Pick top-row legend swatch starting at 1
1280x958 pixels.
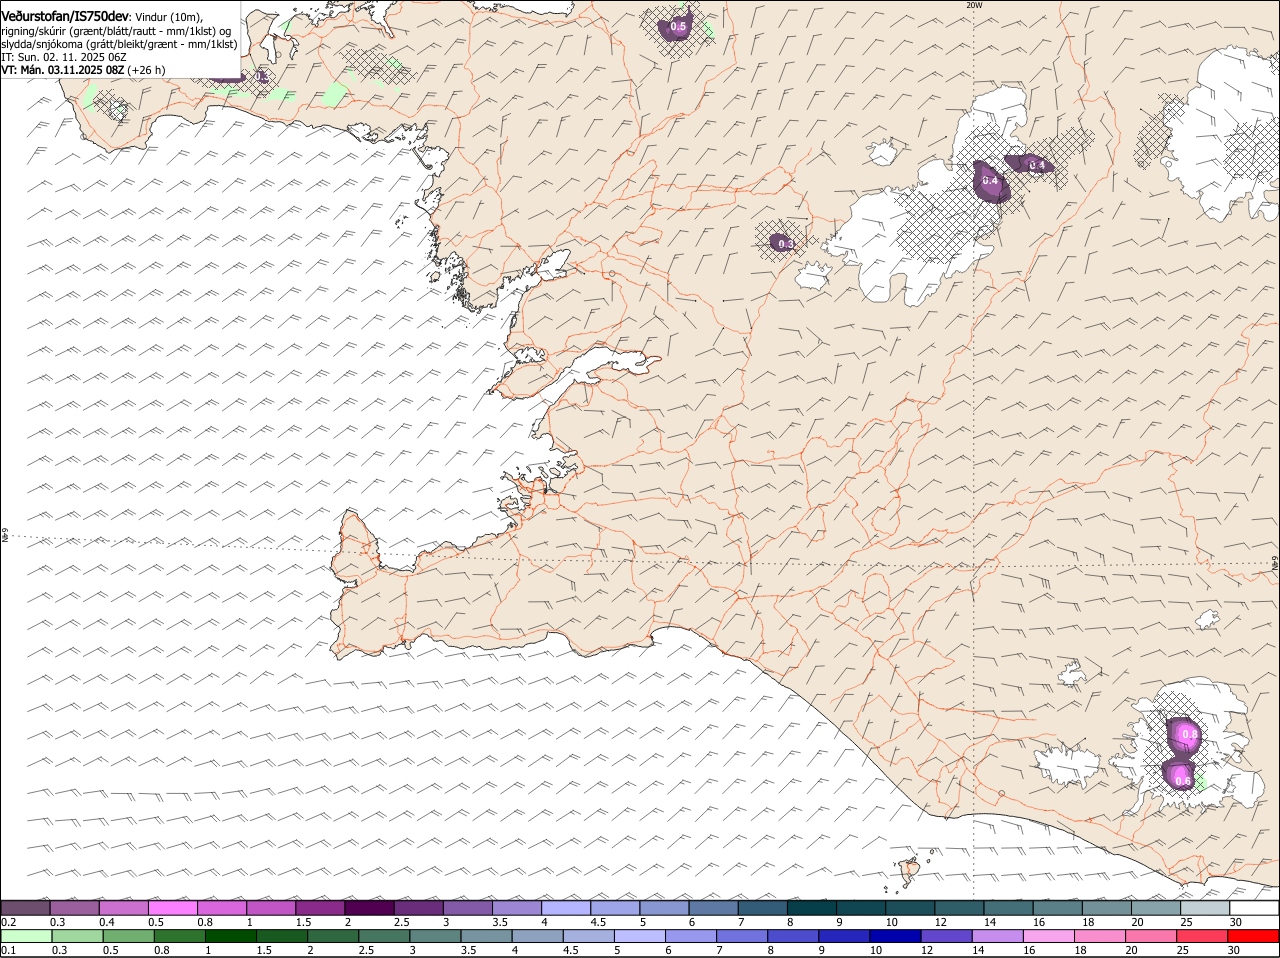[x=271, y=908]
